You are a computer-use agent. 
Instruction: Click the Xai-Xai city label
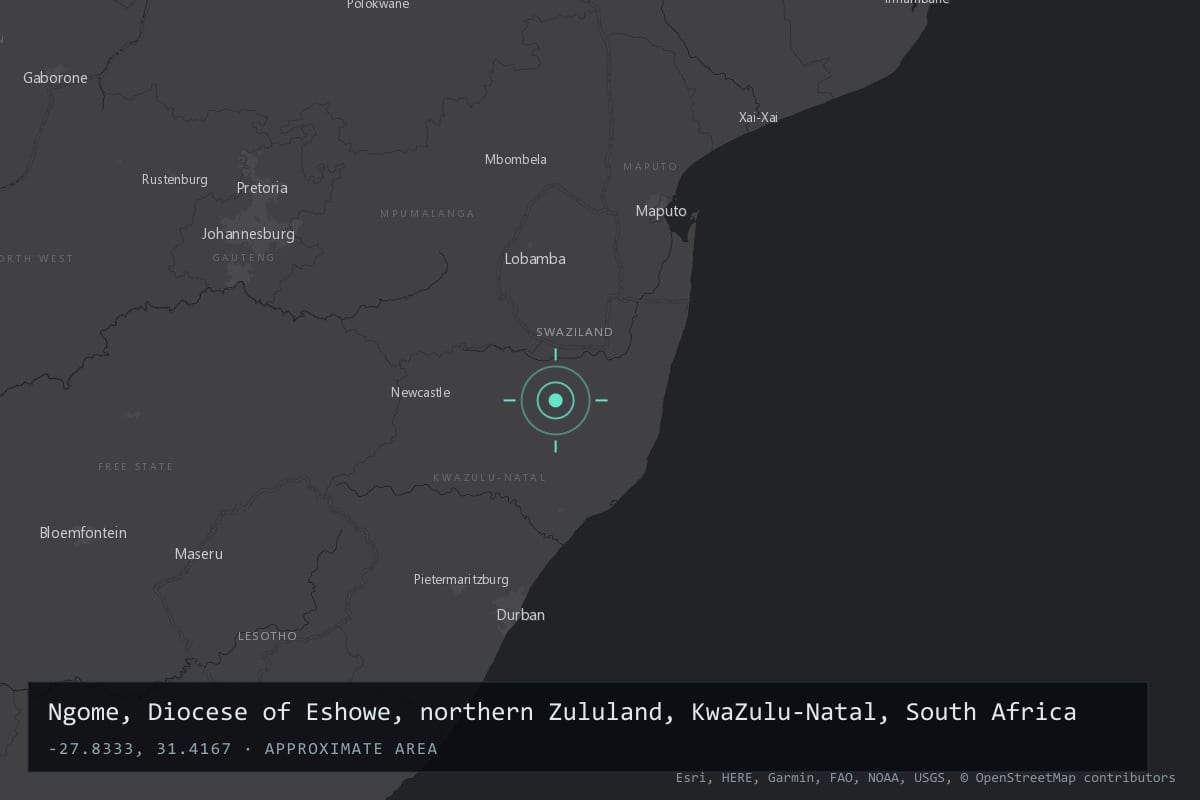pos(758,117)
